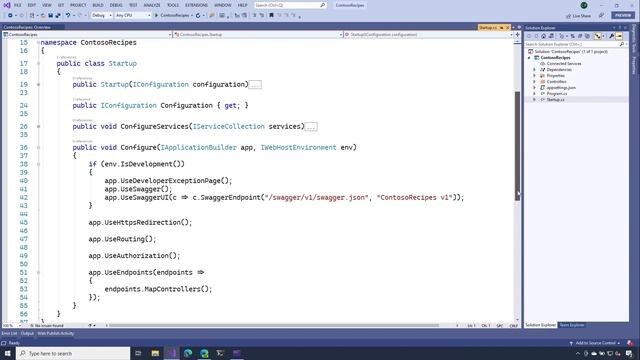Open the PROJECT menu

coord(78,5)
